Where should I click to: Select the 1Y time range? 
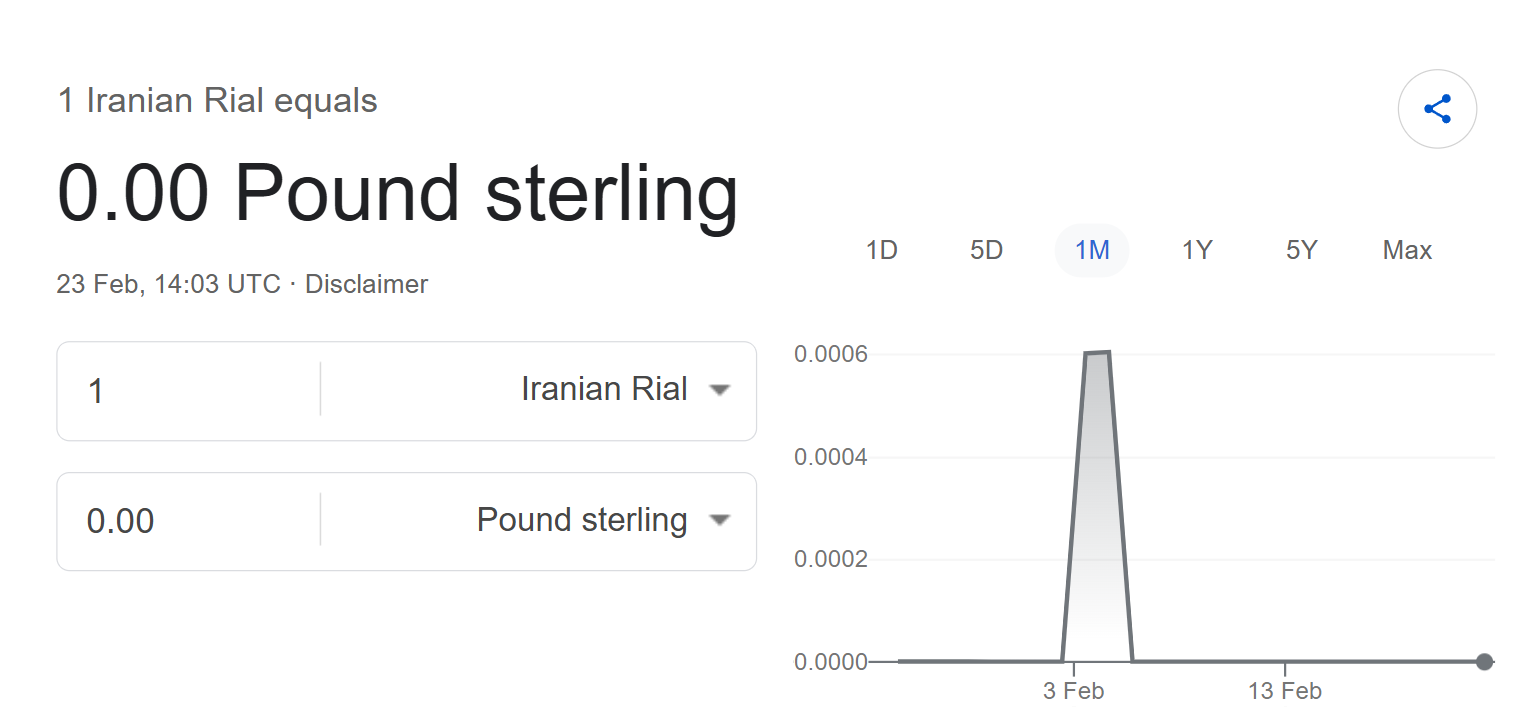tap(1197, 250)
